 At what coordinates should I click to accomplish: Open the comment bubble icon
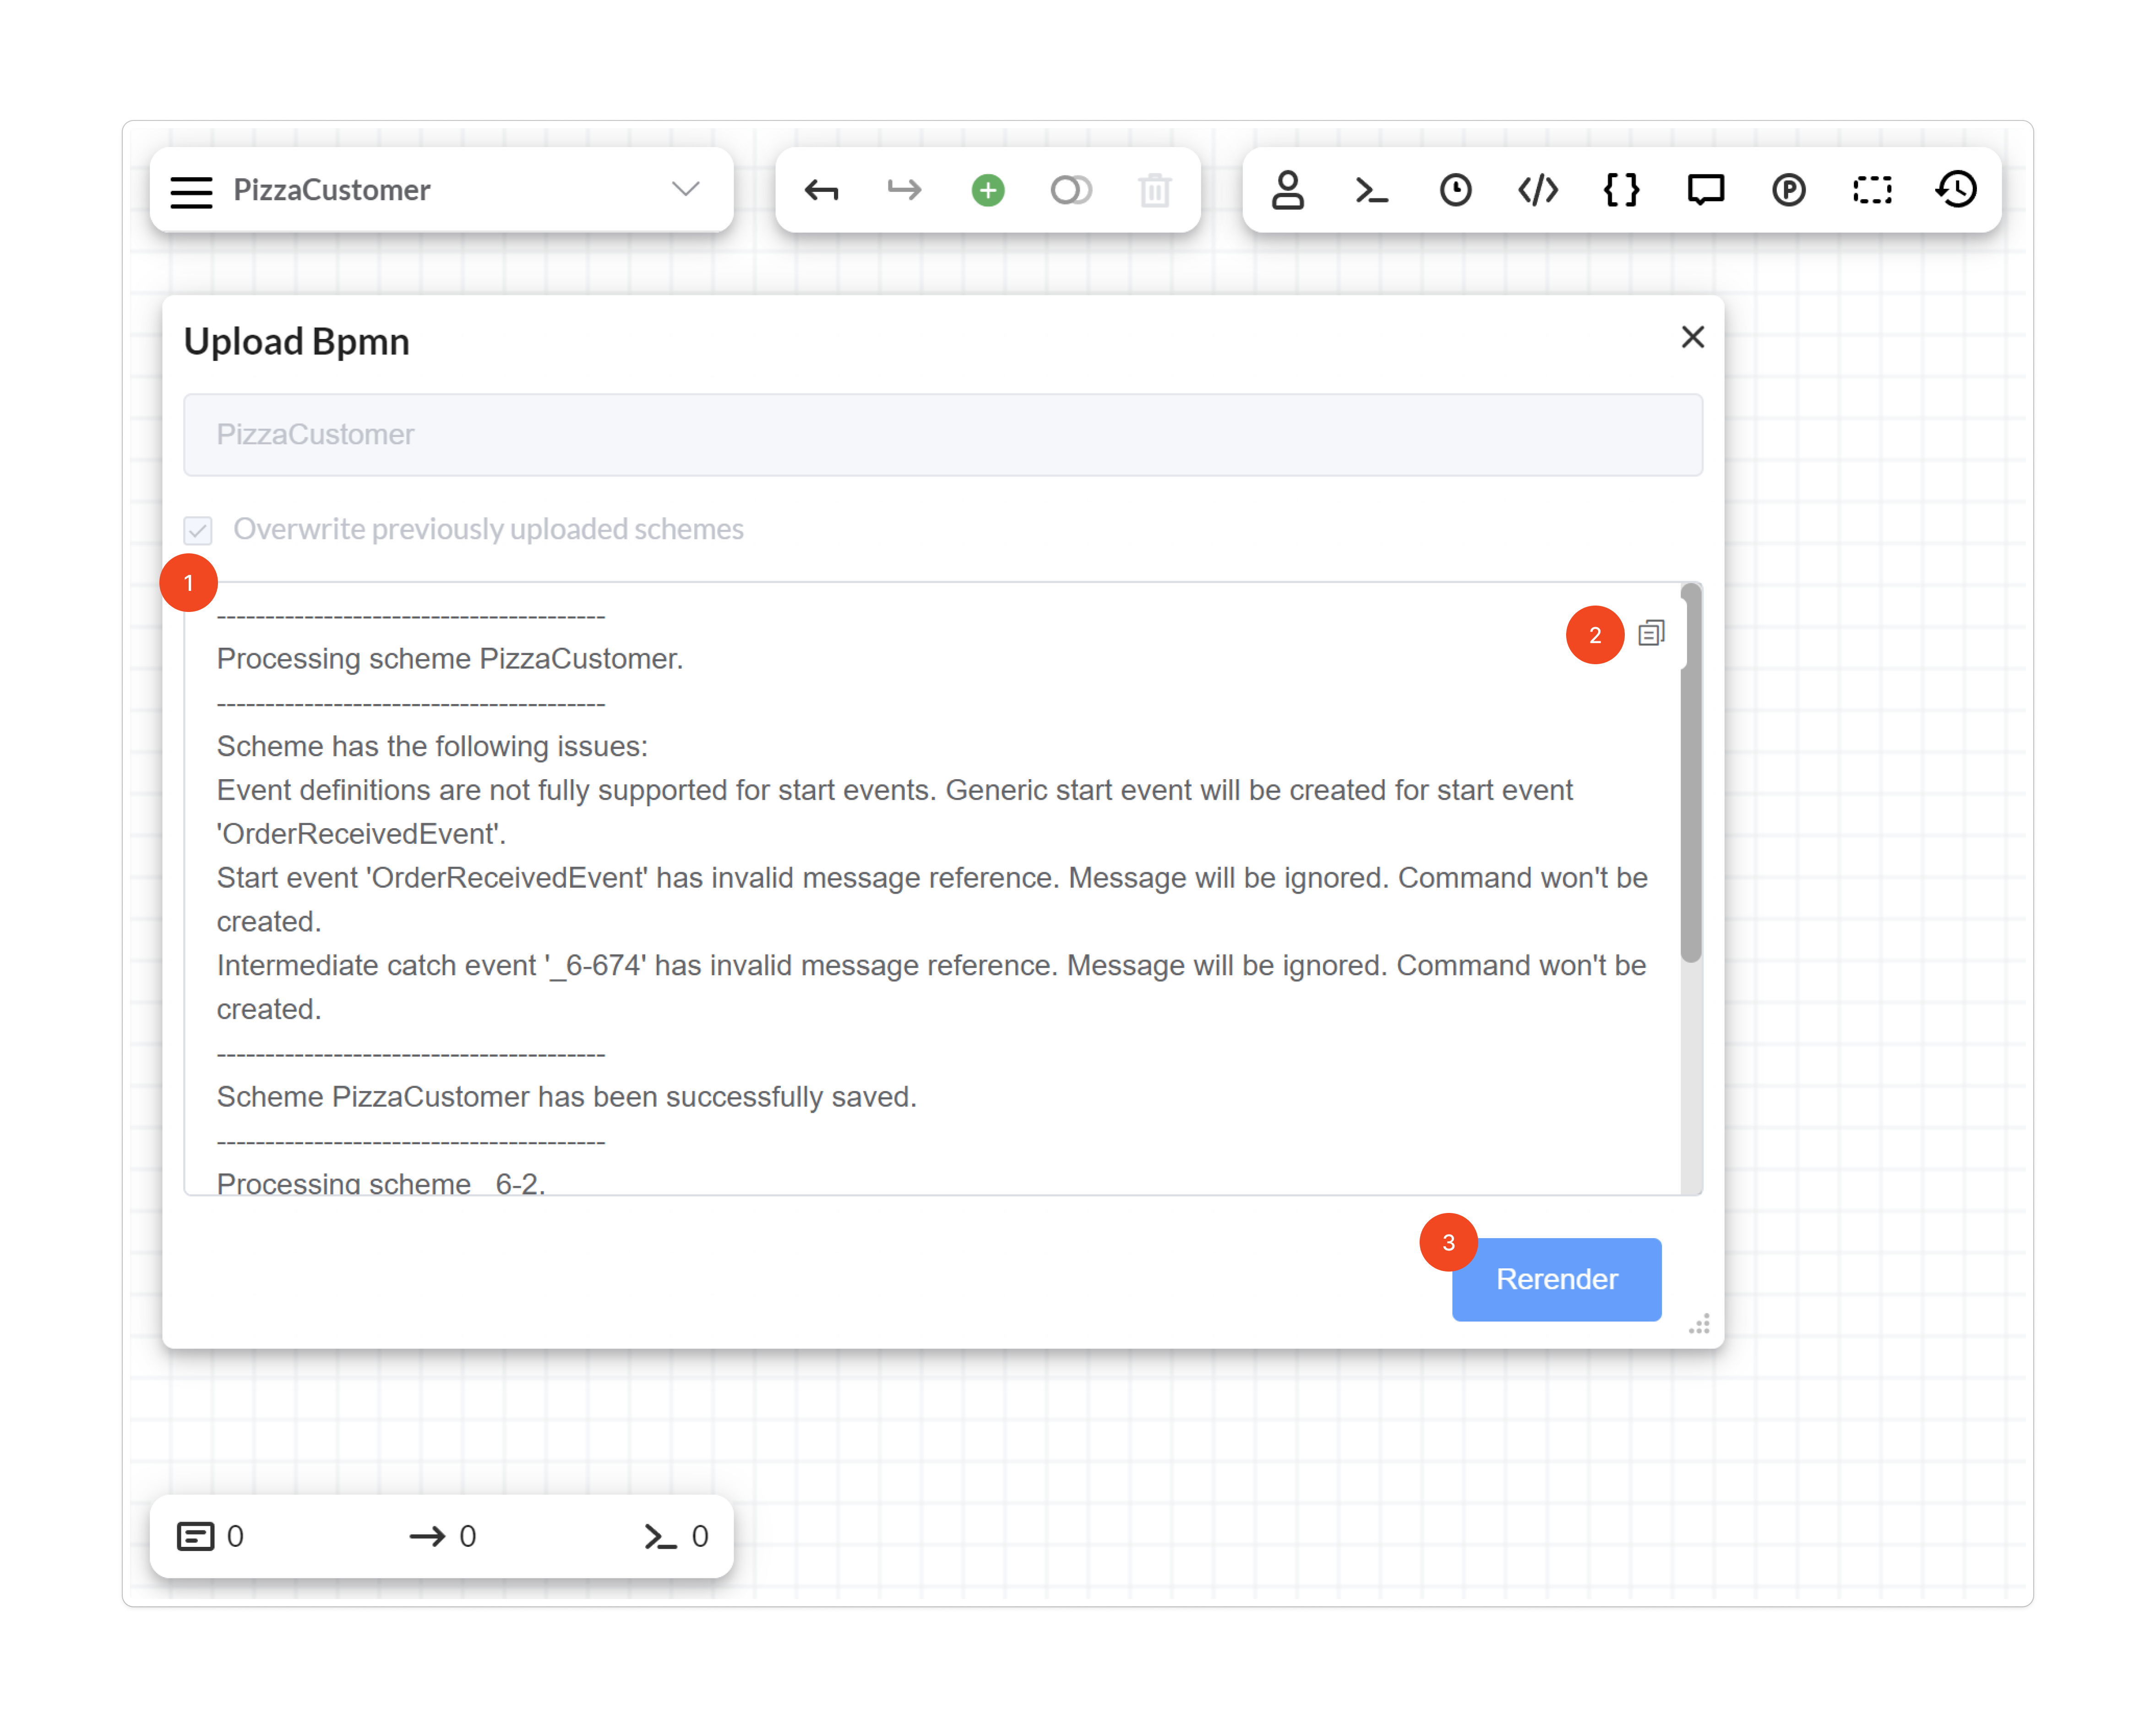pyautogui.click(x=1705, y=190)
